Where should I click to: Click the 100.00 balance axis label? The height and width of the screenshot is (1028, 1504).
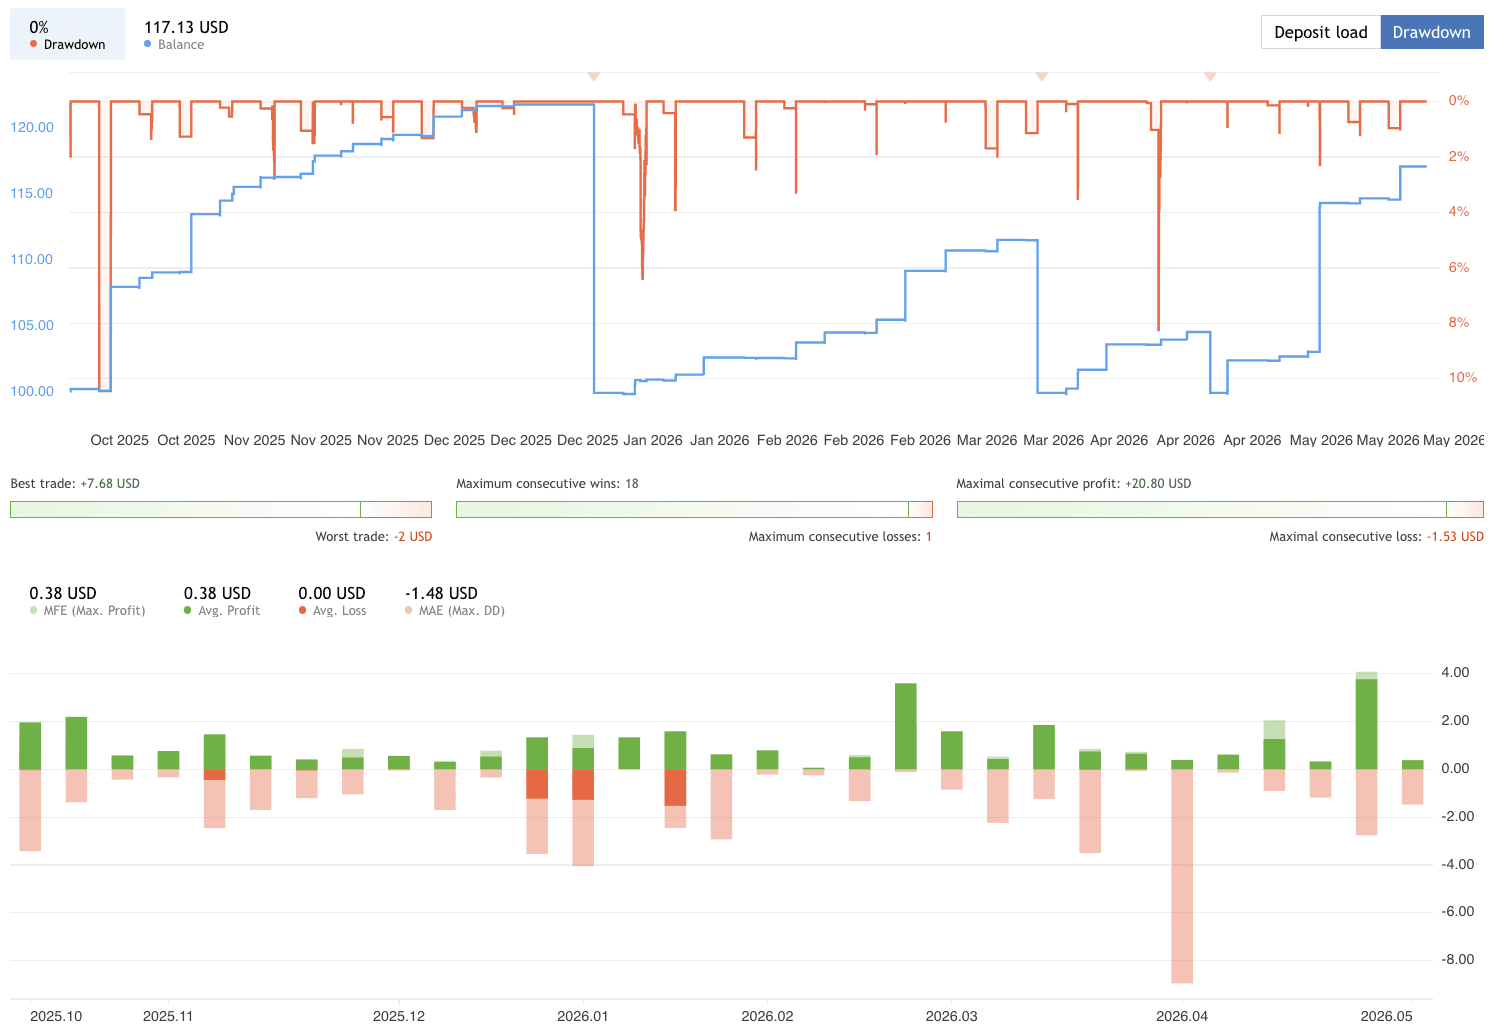pyautogui.click(x=32, y=391)
